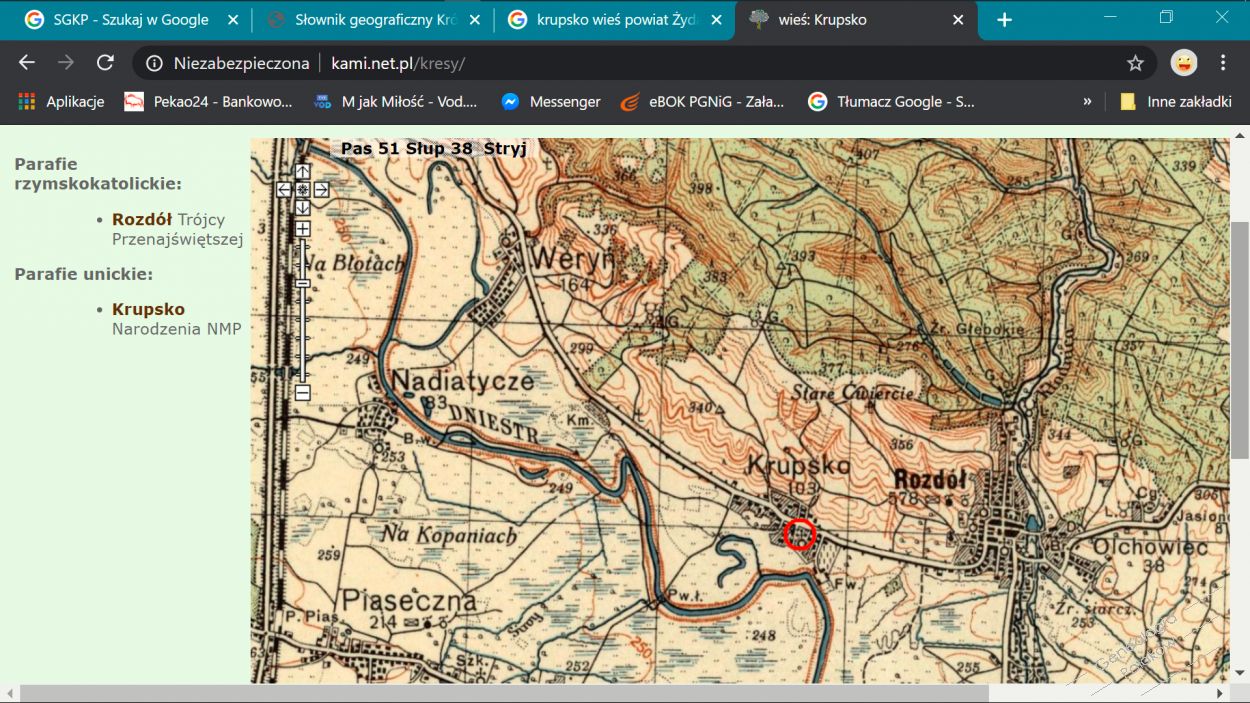
Task: Close the wieś: Krupsko tab
Action: (958, 20)
